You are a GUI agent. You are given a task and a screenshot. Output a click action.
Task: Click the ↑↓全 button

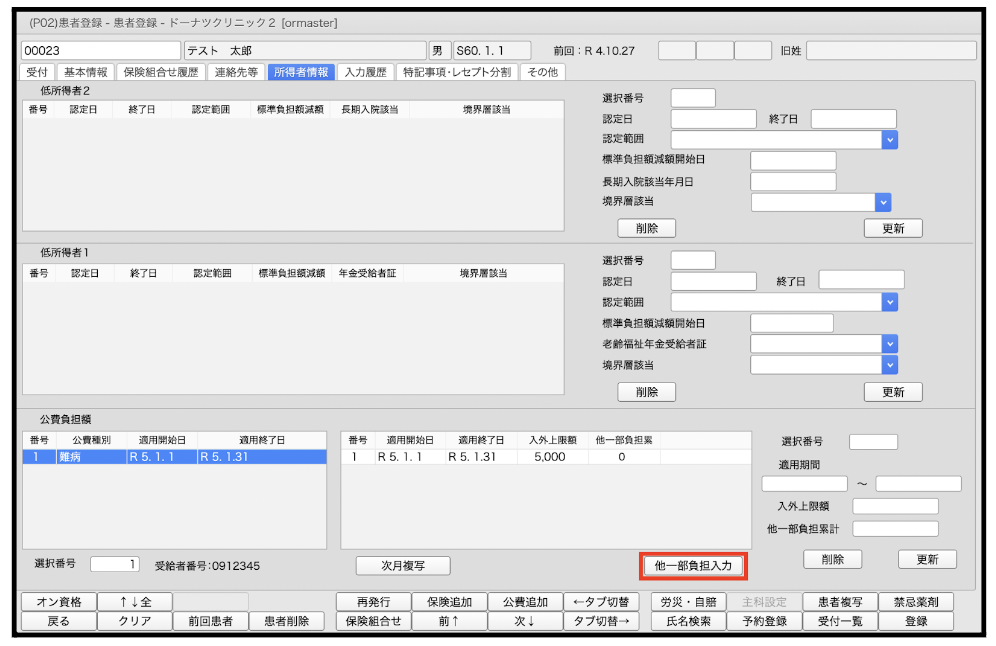[135, 602]
